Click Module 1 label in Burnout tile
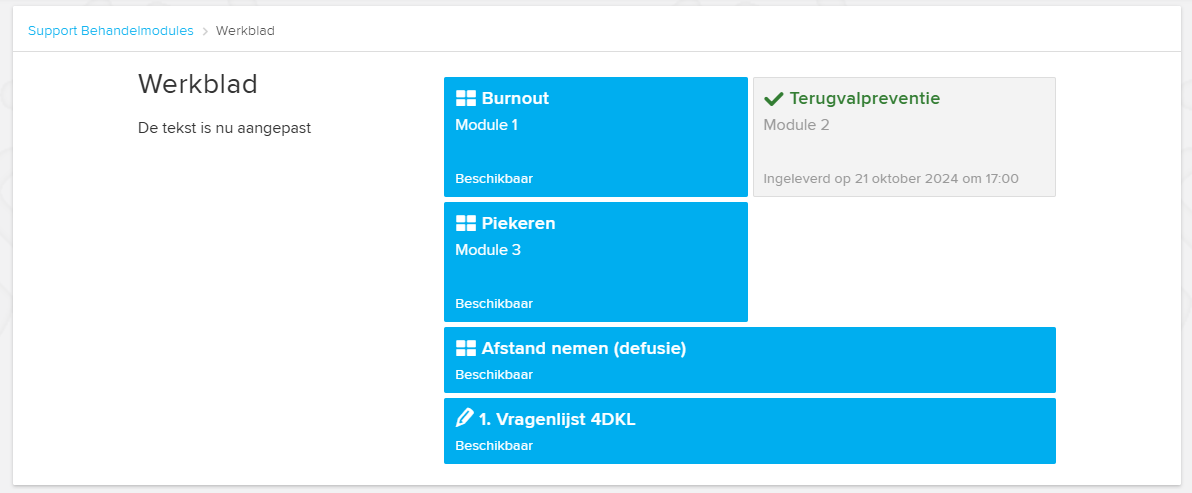The width and height of the screenshot is (1192, 493). [x=487, y=125]
